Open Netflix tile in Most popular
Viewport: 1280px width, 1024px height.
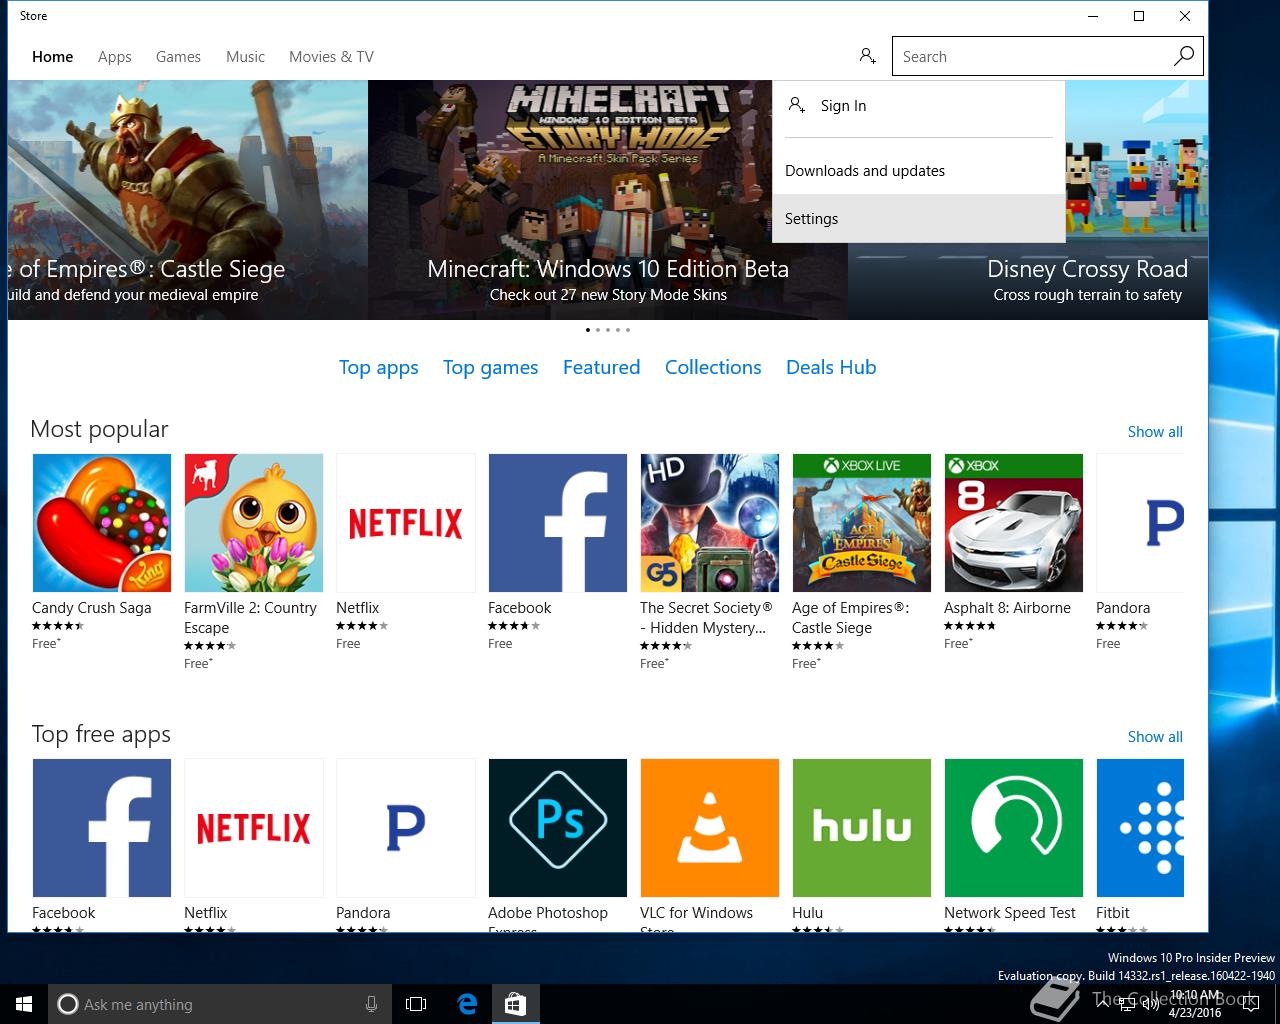[406, 523]
